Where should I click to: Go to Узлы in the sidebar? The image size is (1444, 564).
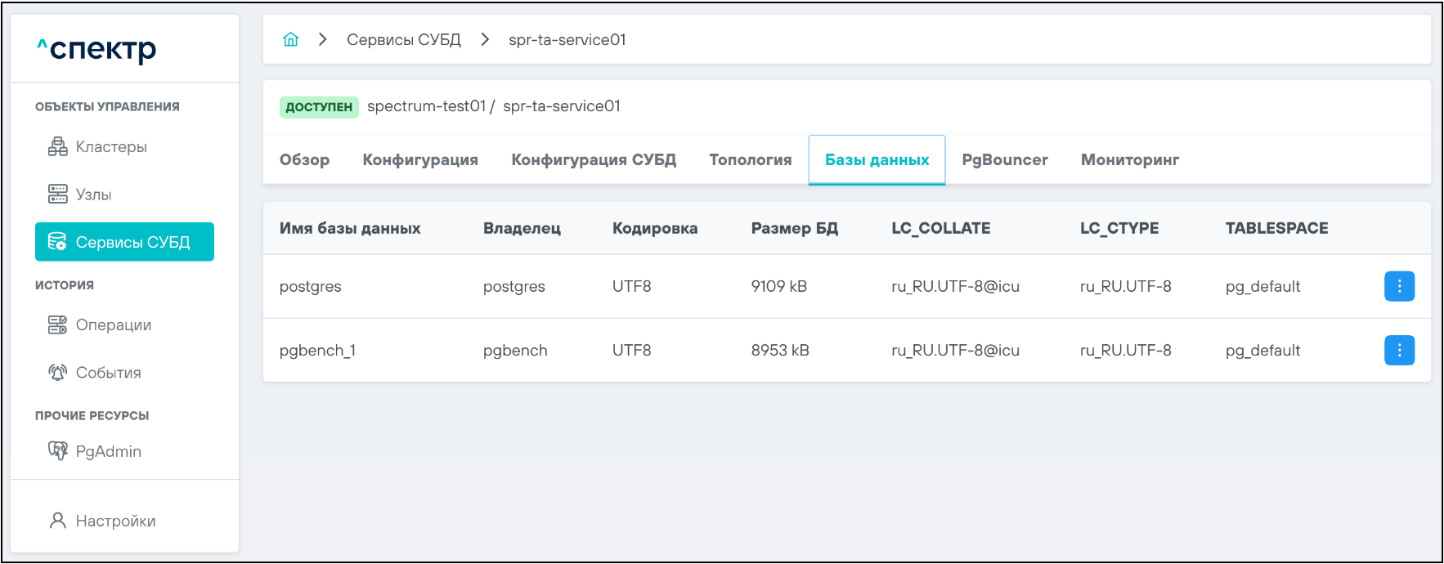point(93,194)
